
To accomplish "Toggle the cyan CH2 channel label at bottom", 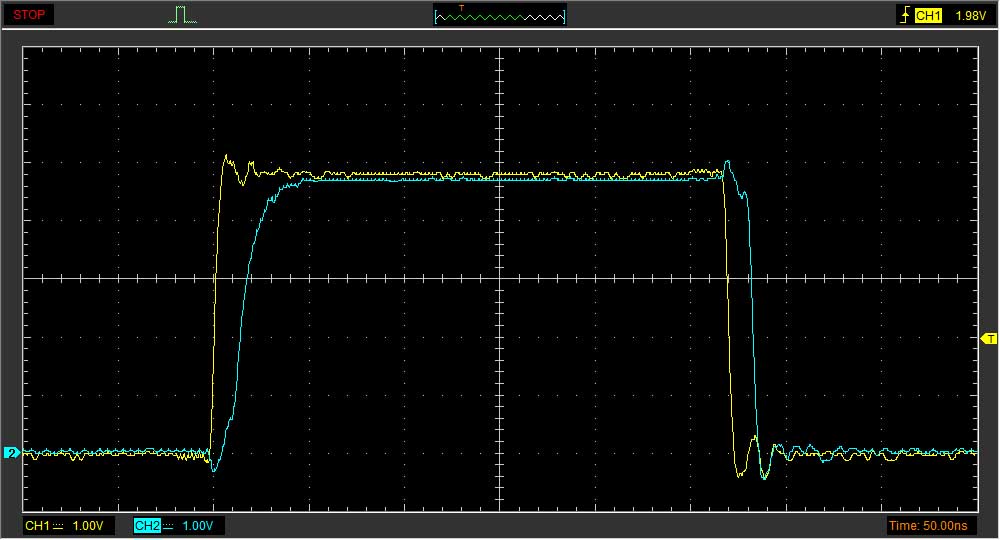I will pyautogui.click(x=146, y=525).
